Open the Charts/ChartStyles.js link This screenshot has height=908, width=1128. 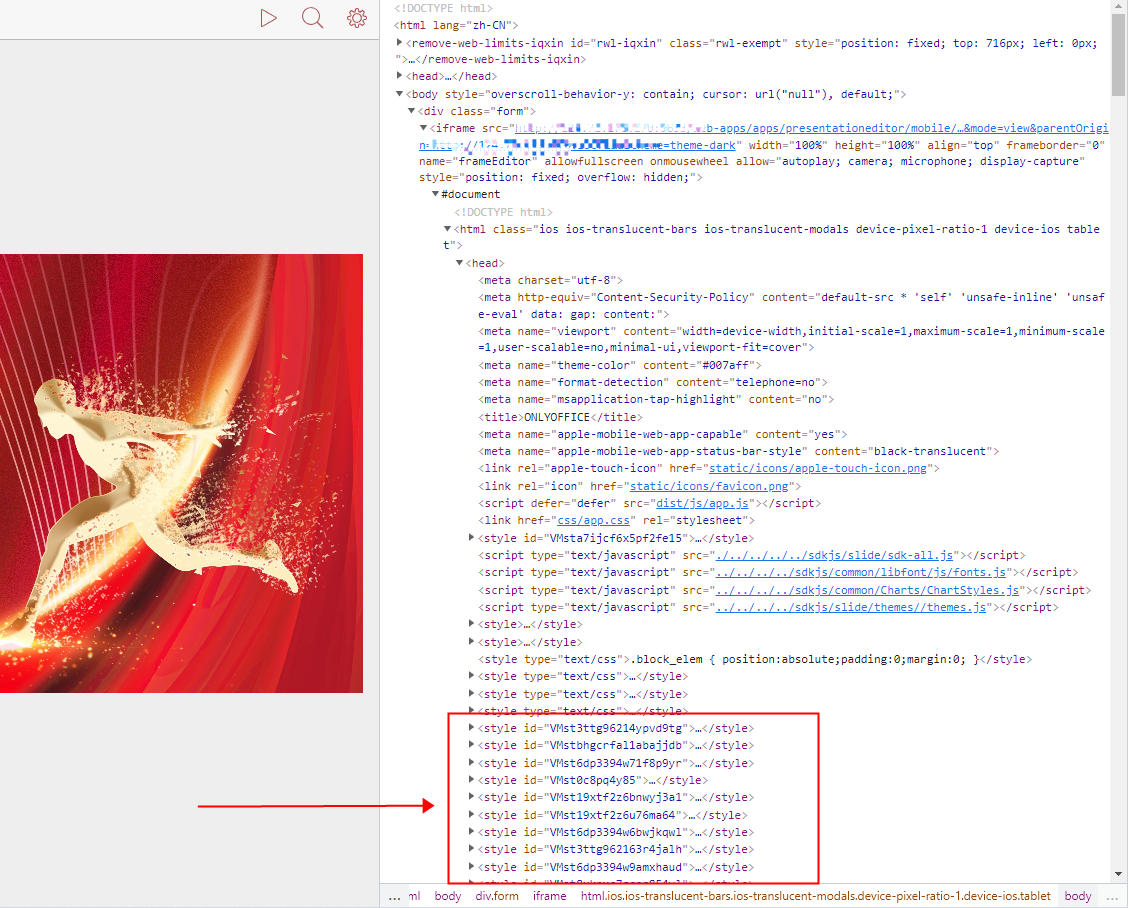(868, 590)
